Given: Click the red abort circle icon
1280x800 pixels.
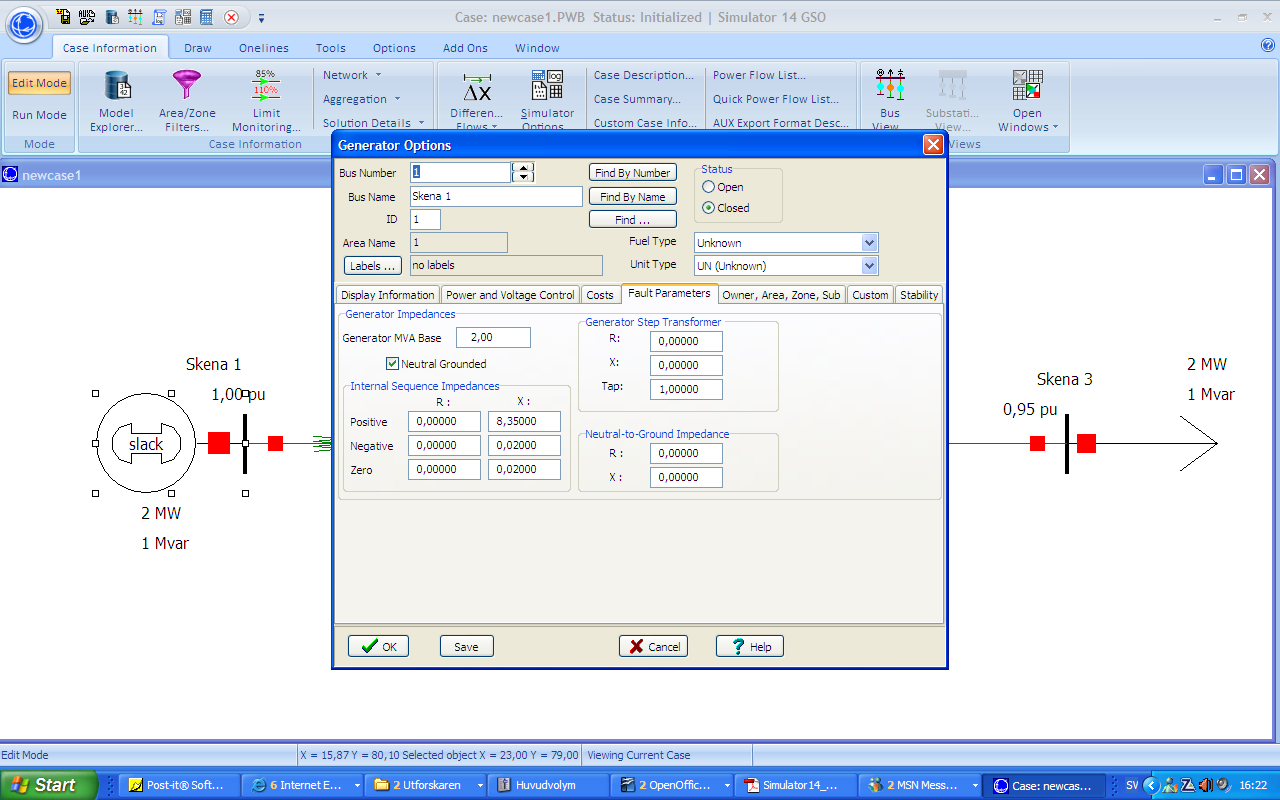Looking at the screenshot, I should [231, 17].
